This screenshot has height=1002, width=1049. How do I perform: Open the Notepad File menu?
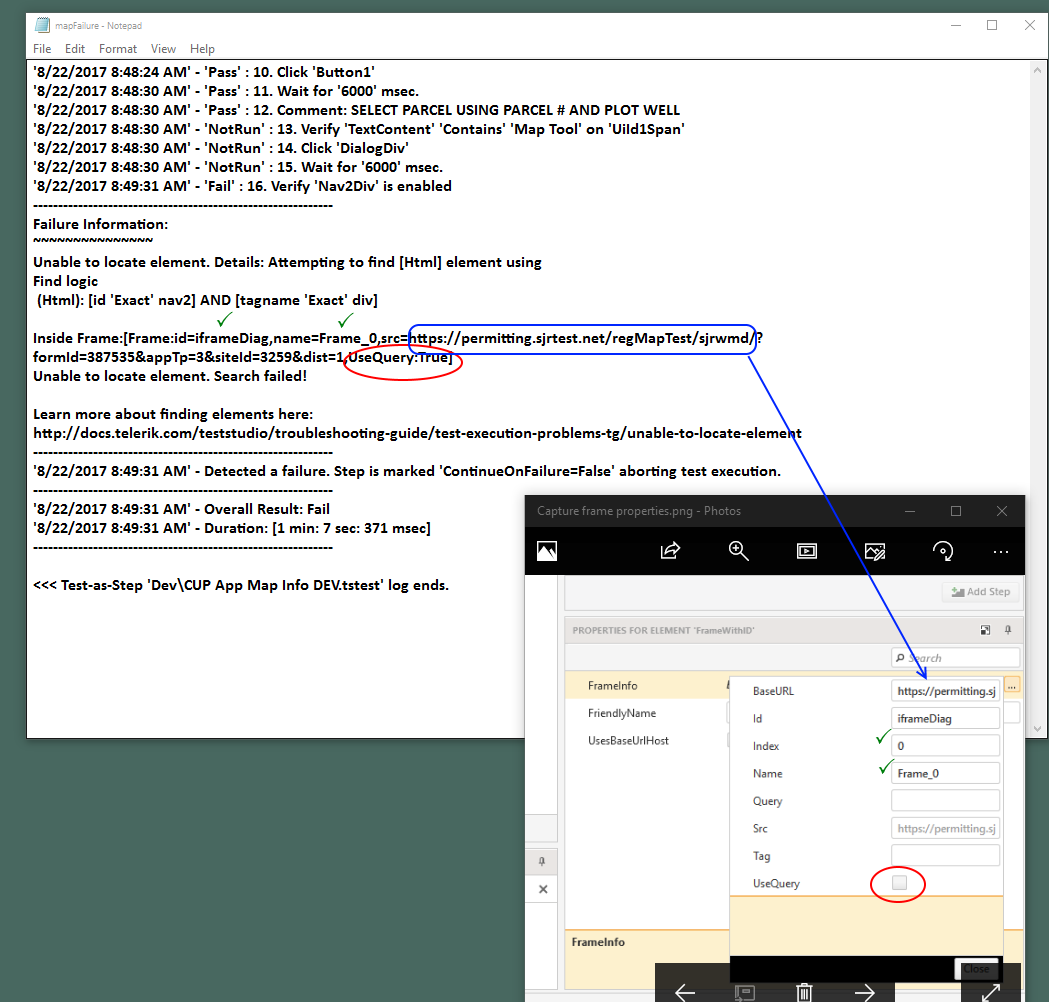point(42,49)
